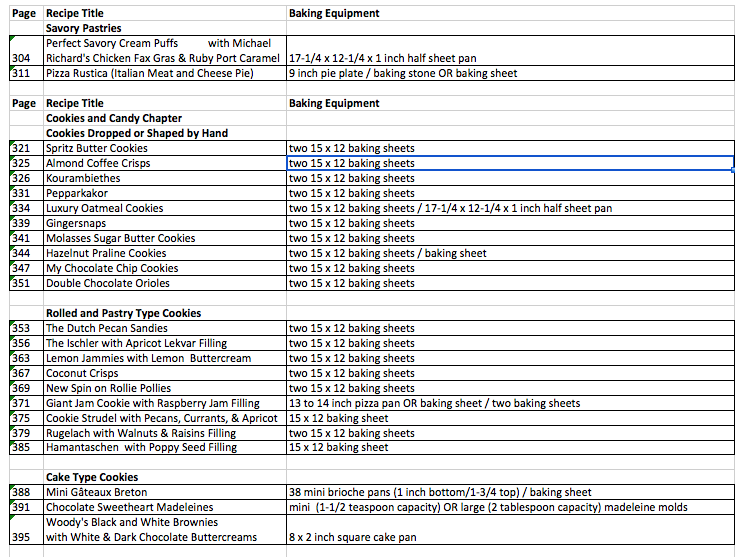This screenshot has height=557, width=746.
Task: Select 'two 15 x 12 baking sheets / baking sheet'
Action: point(510,253)
